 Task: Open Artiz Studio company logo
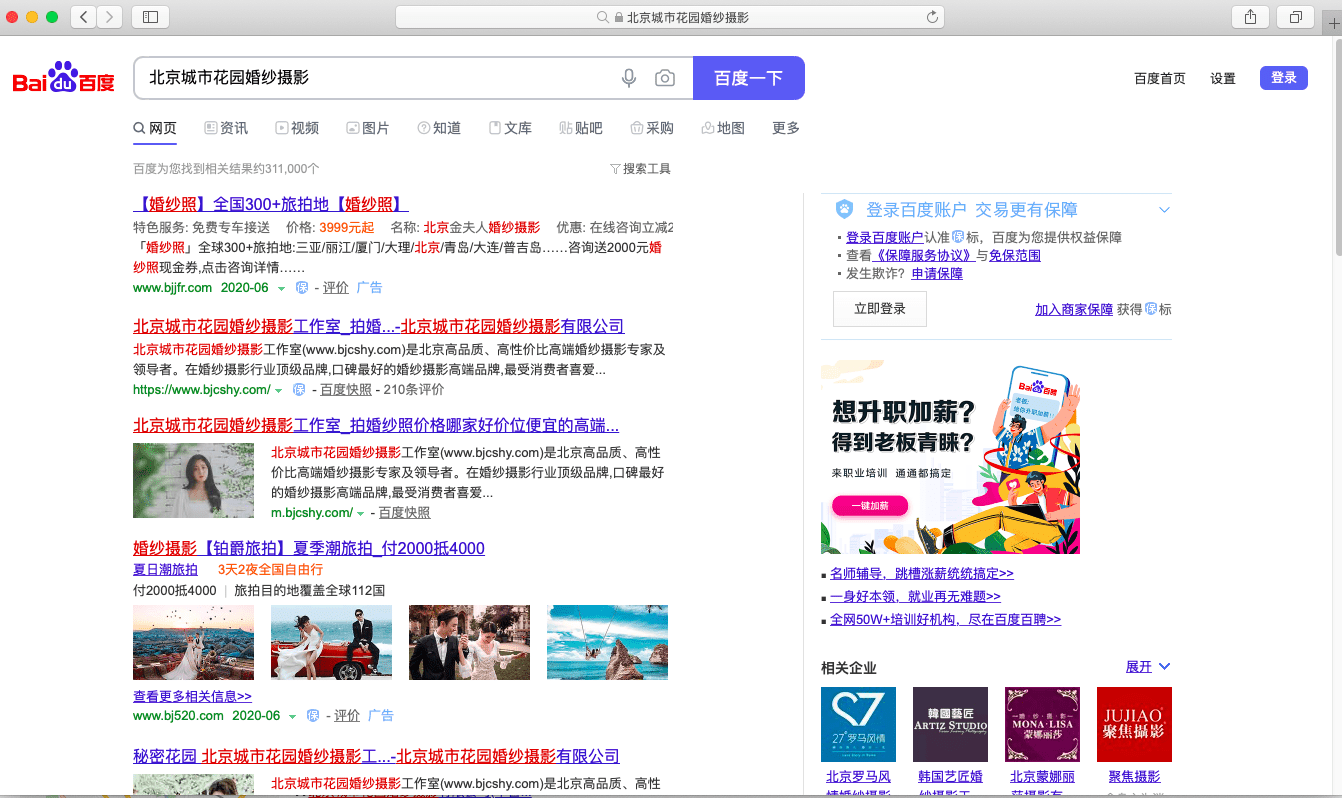click(x=950, y=724)
